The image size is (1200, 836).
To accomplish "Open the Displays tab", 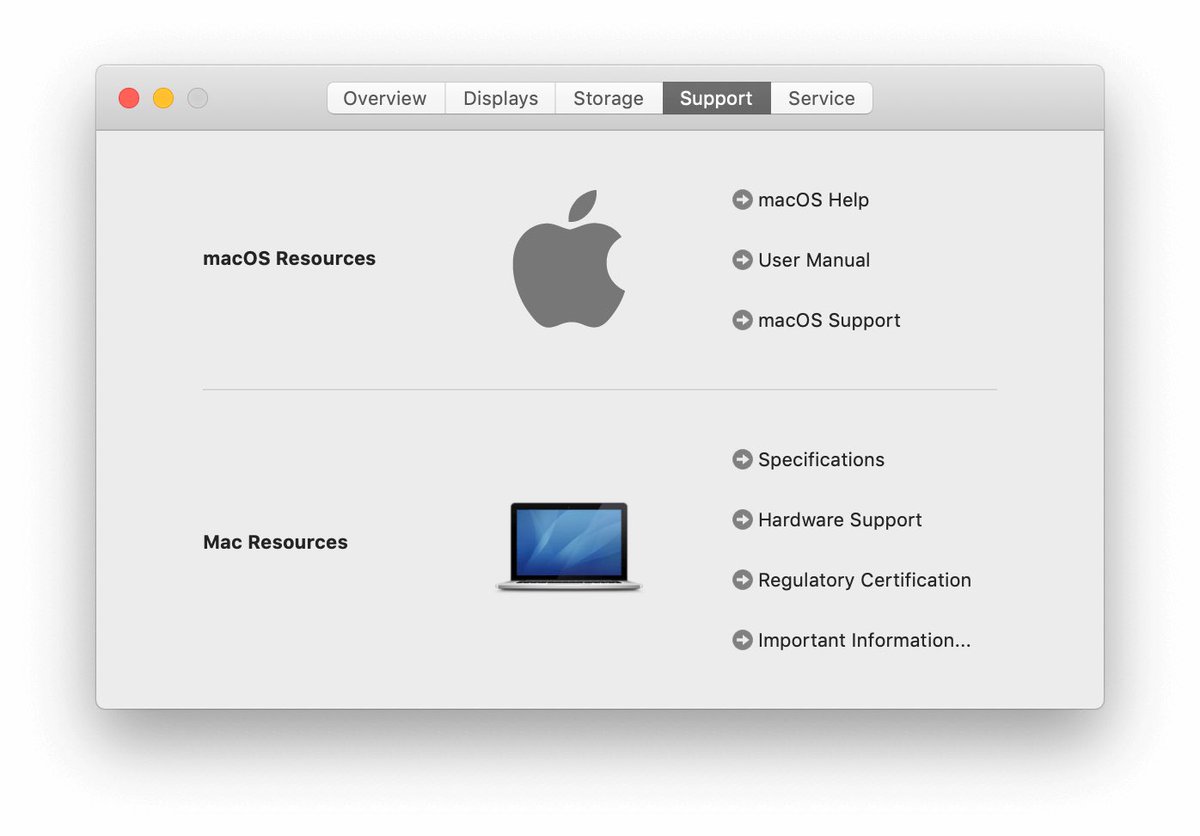I will (500, 98).
